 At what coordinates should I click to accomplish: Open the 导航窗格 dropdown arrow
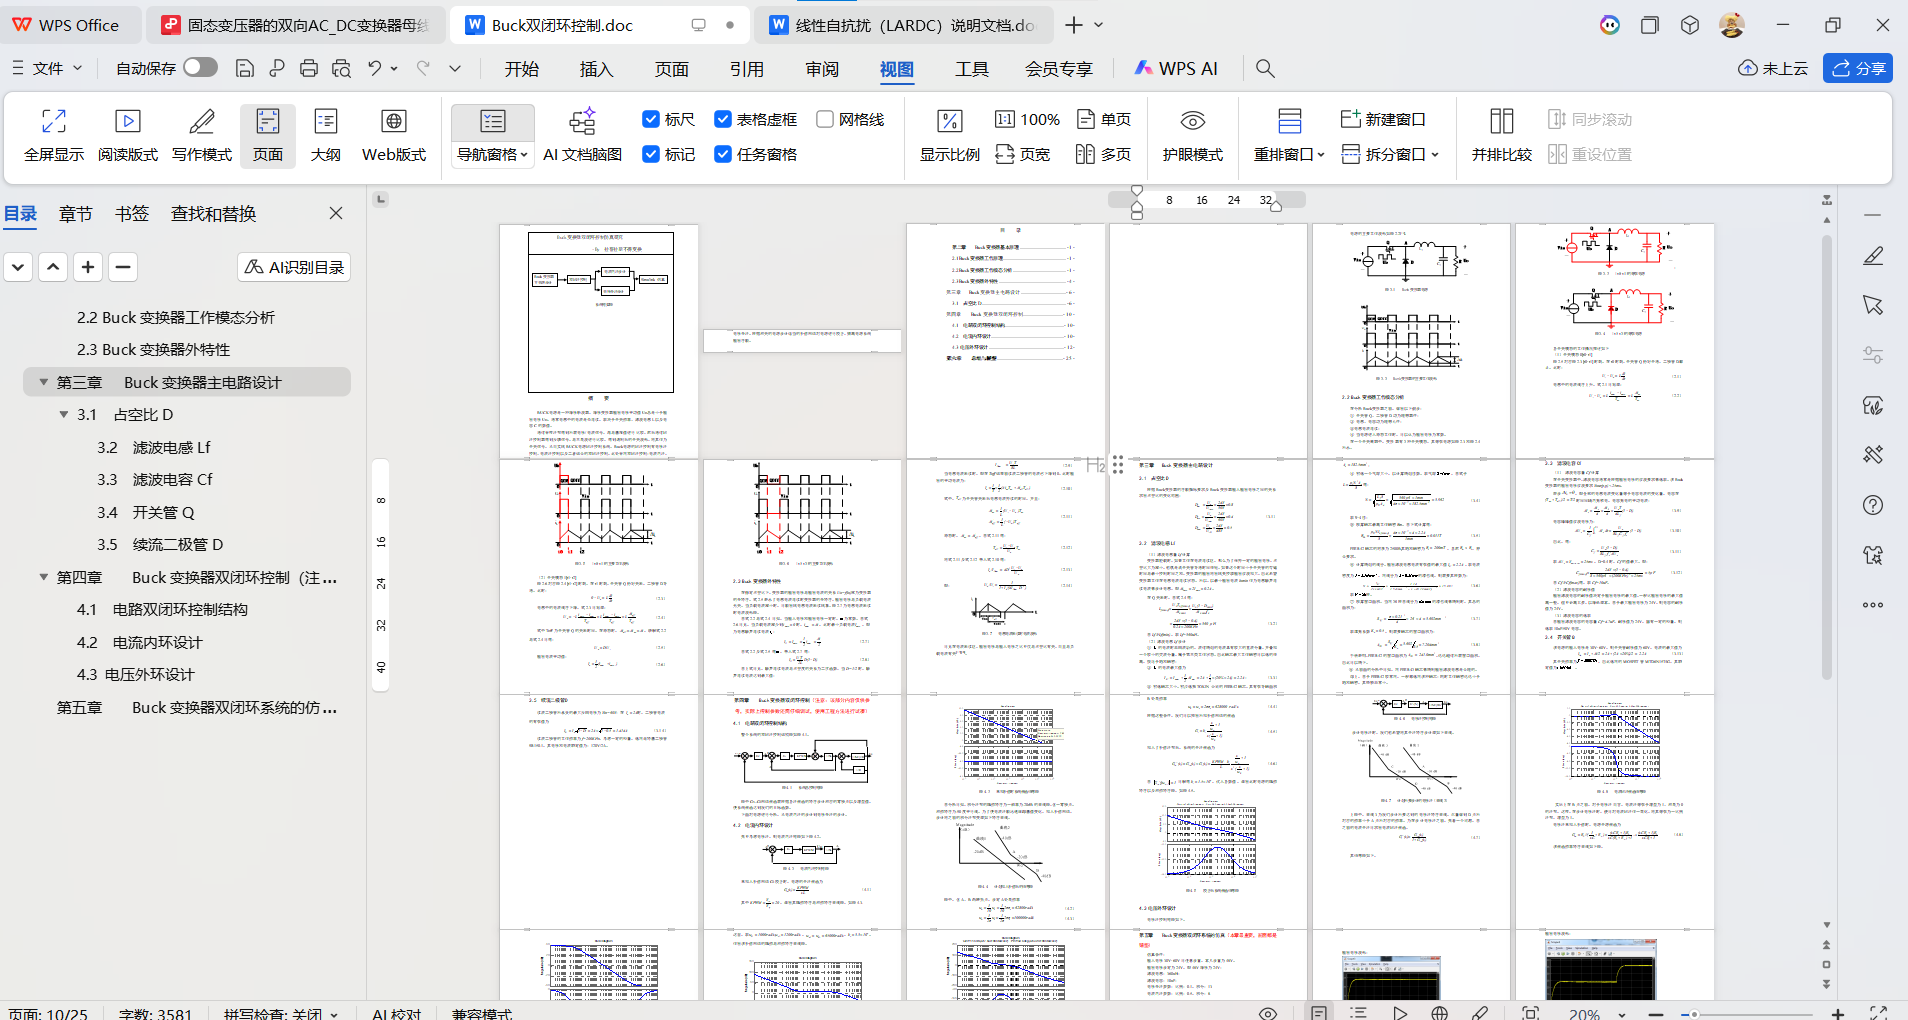click(524, 155)
